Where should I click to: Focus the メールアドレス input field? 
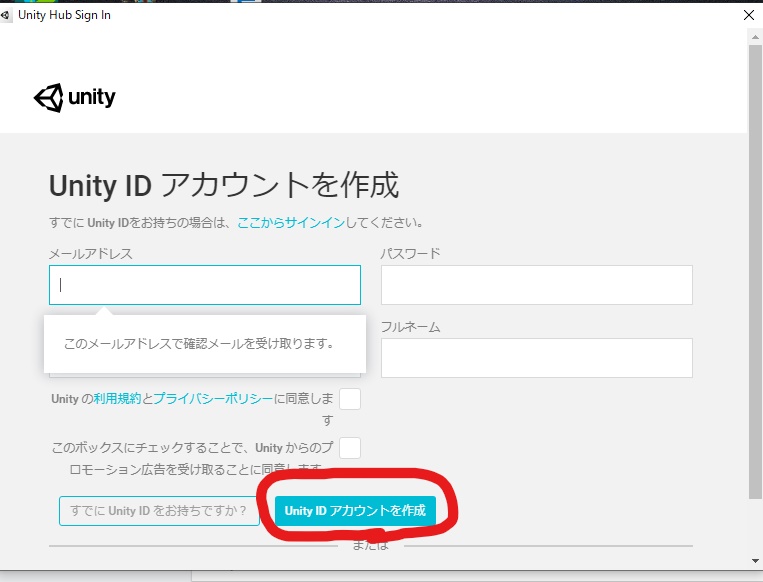[x=205, y=285]
